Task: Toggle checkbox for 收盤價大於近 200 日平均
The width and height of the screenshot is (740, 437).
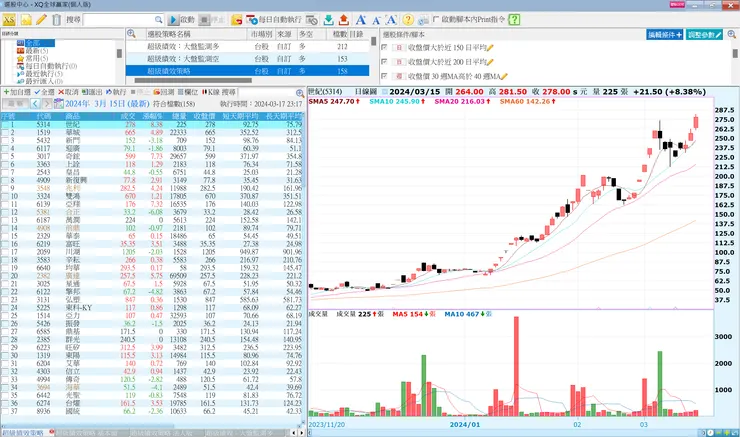Action: coord(384,61)
